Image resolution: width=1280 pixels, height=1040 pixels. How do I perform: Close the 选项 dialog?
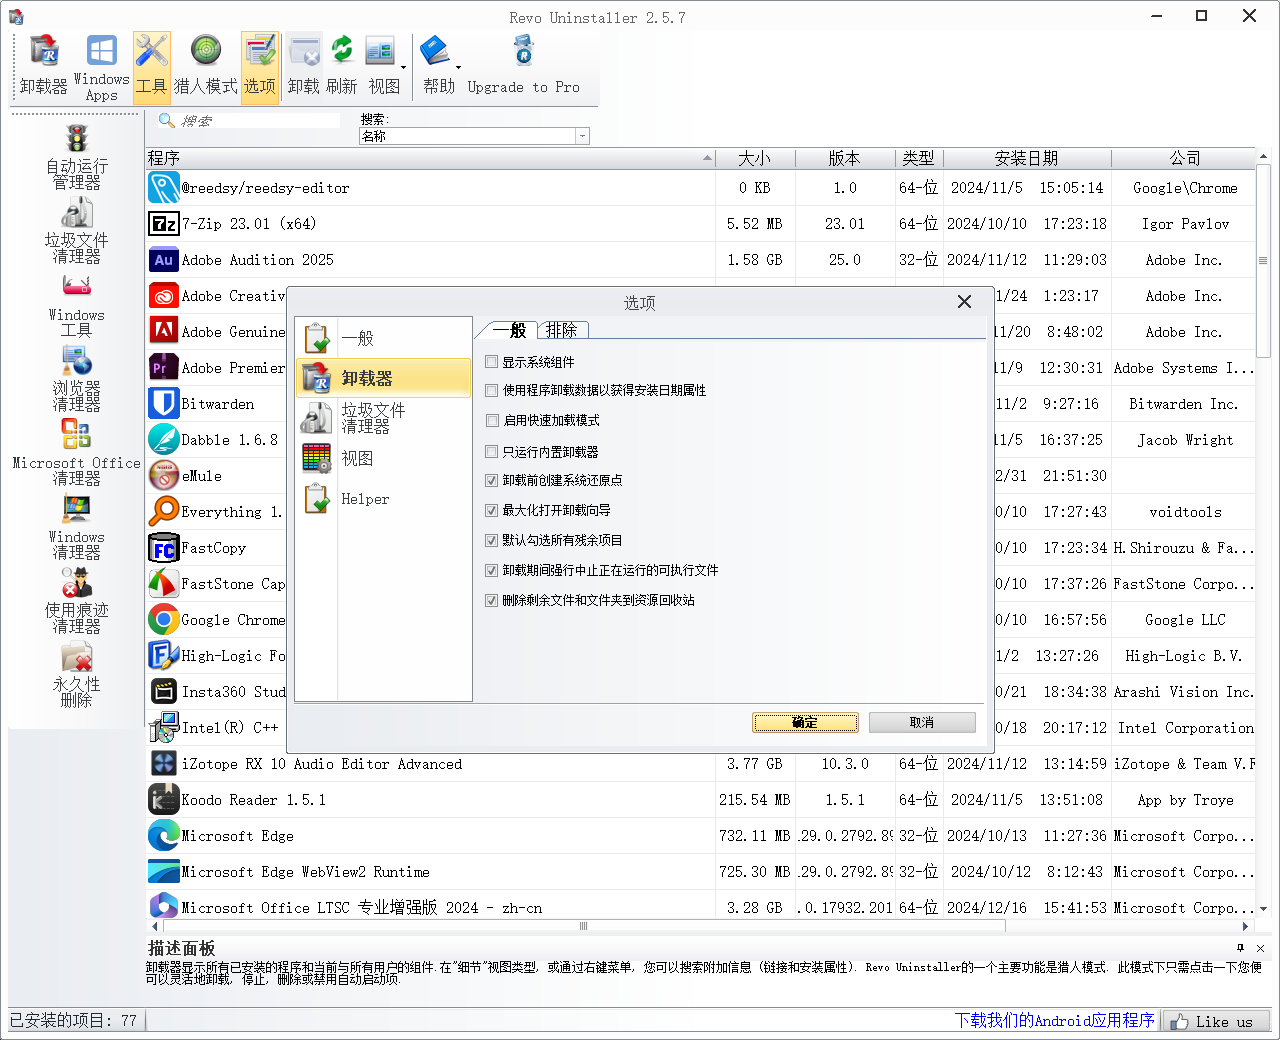(x=964, y=302)
